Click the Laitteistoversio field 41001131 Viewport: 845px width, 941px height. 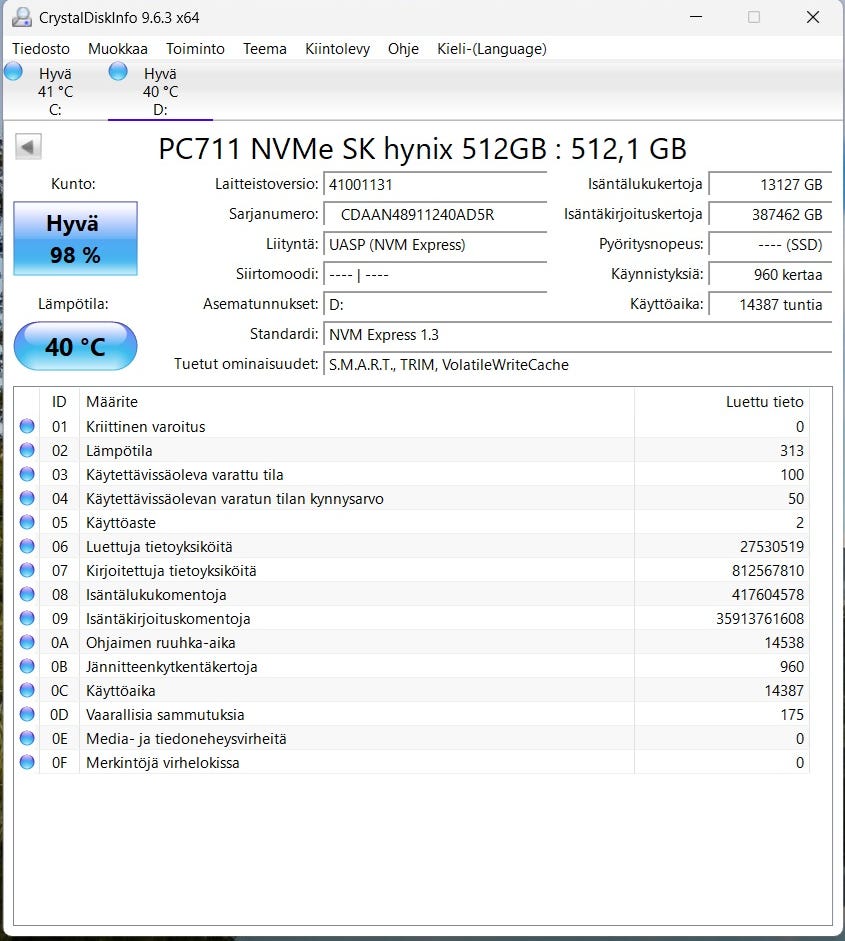435,184
